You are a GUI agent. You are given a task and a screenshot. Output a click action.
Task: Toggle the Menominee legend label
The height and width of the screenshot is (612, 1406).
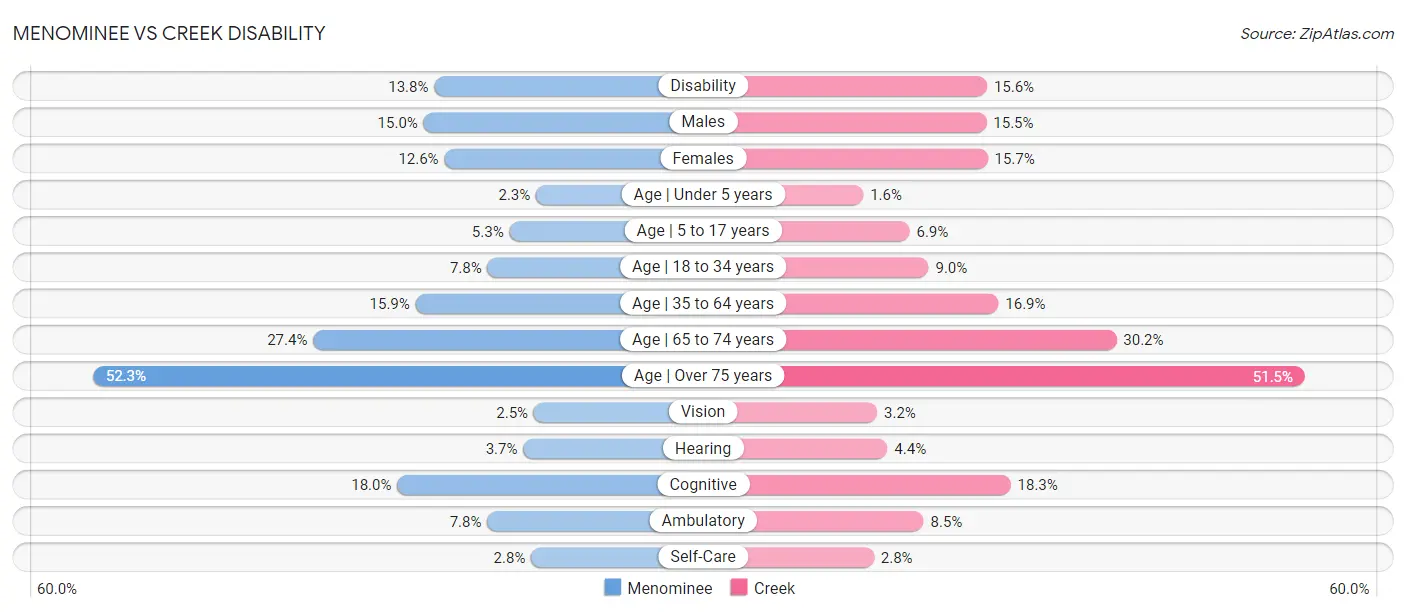(x=669, y=588)
